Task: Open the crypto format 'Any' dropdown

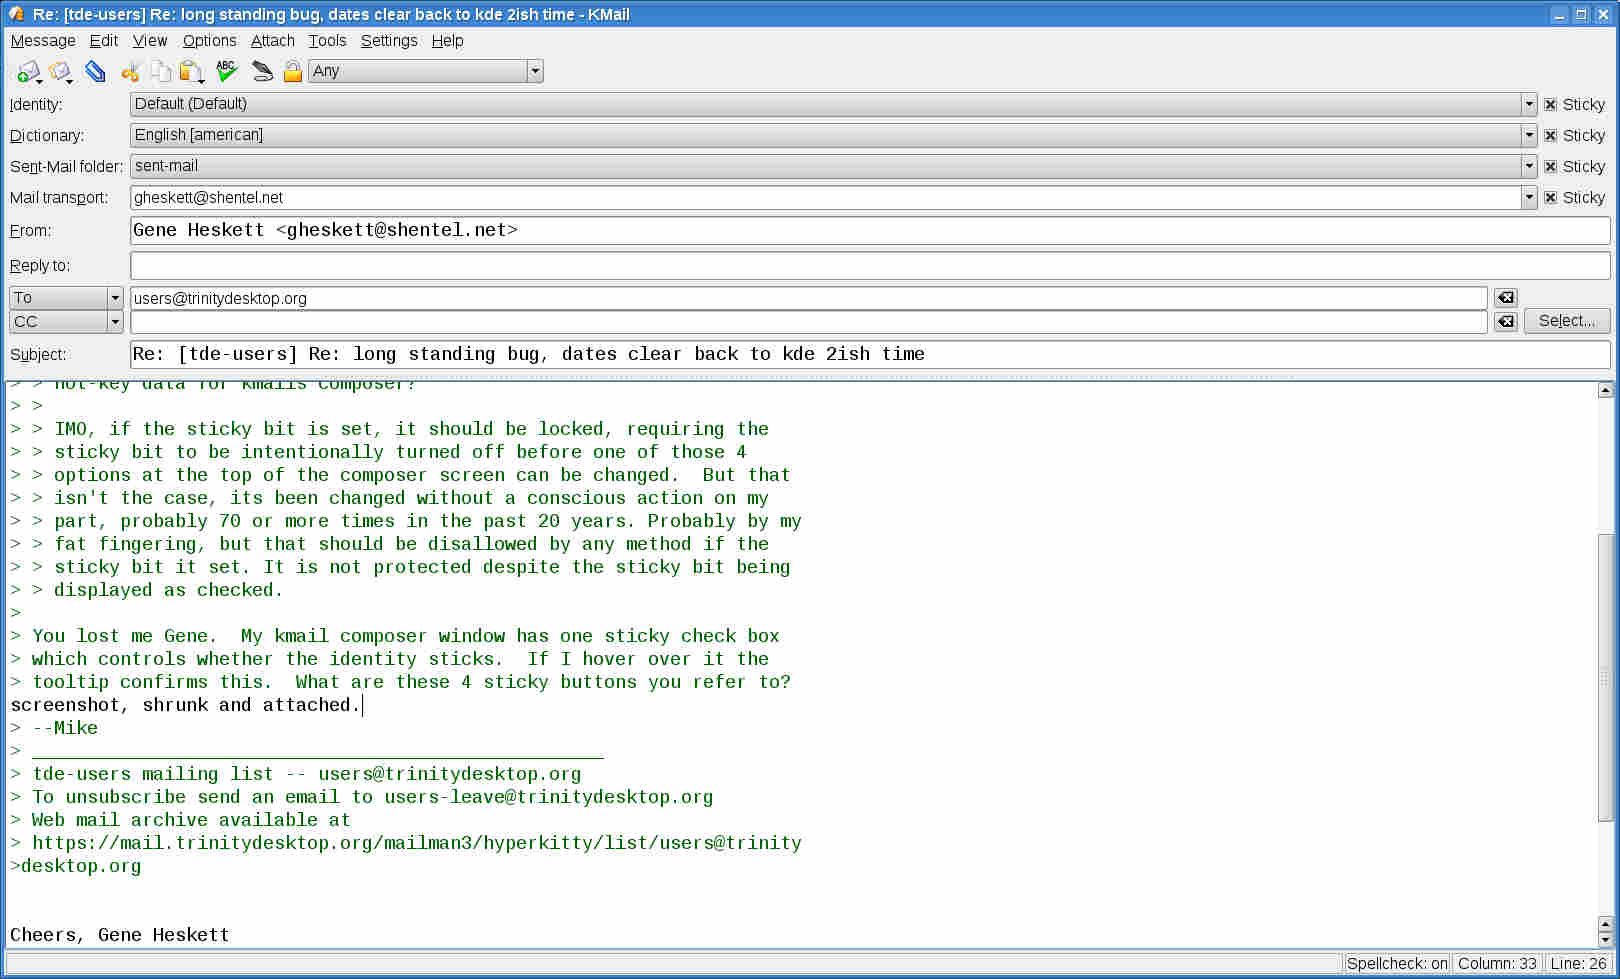Action: (x=426, y=71)
